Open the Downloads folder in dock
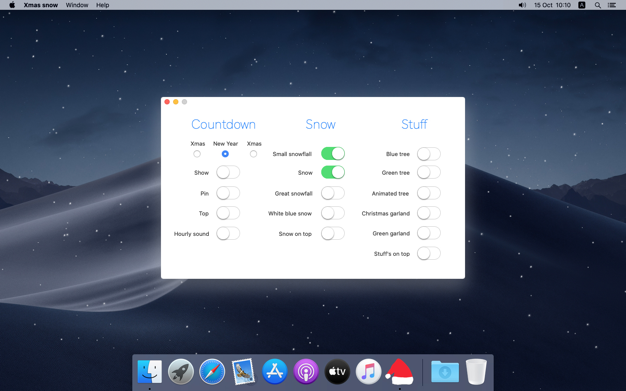626x391 pixels. tap(445, 372)
